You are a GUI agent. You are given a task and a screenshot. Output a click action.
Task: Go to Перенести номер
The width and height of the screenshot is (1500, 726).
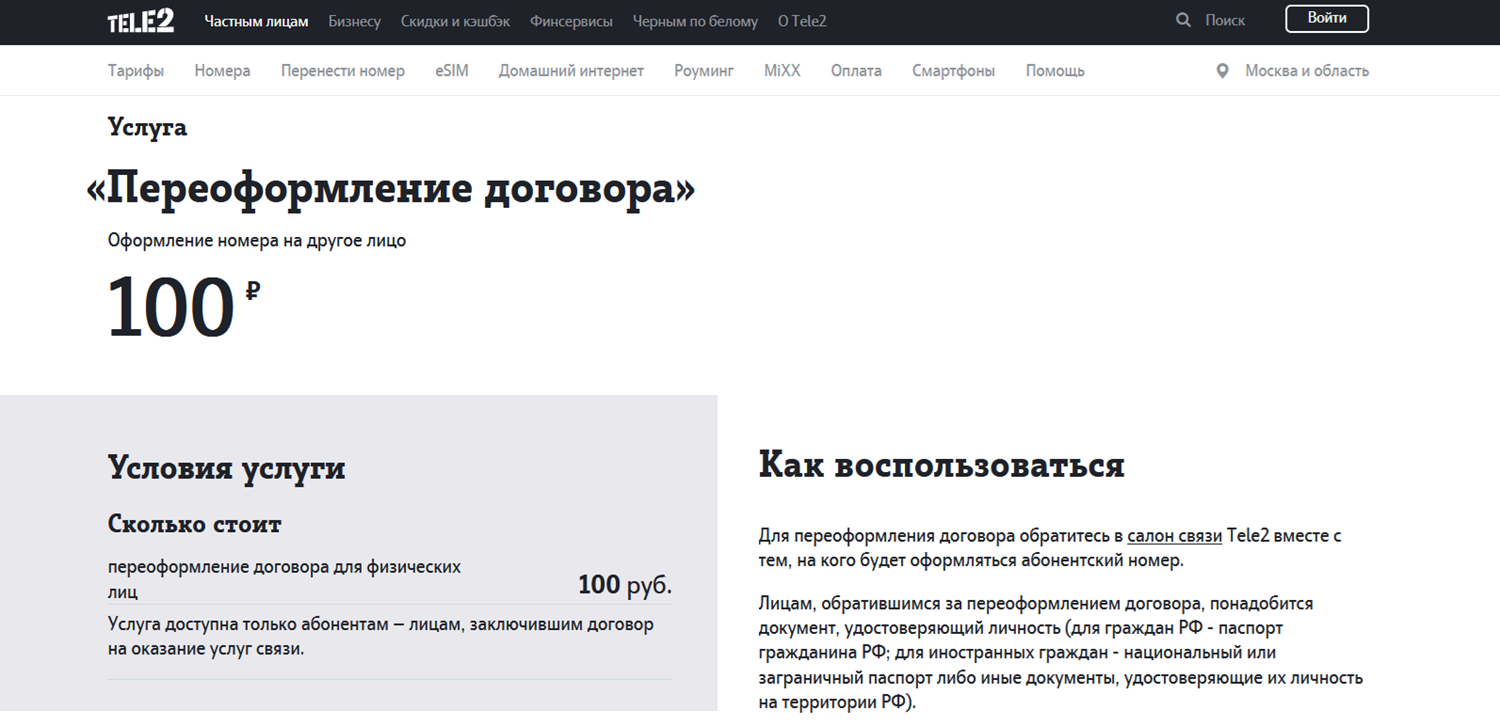coord(343,71)
